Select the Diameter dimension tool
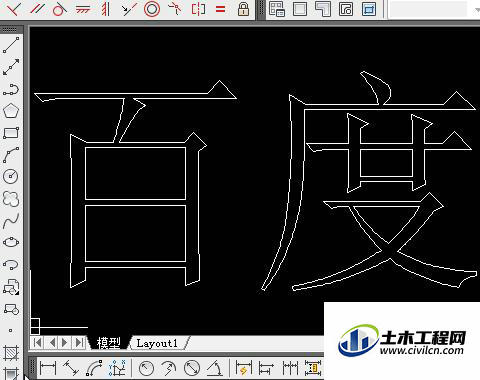 (x=192, y=369)
